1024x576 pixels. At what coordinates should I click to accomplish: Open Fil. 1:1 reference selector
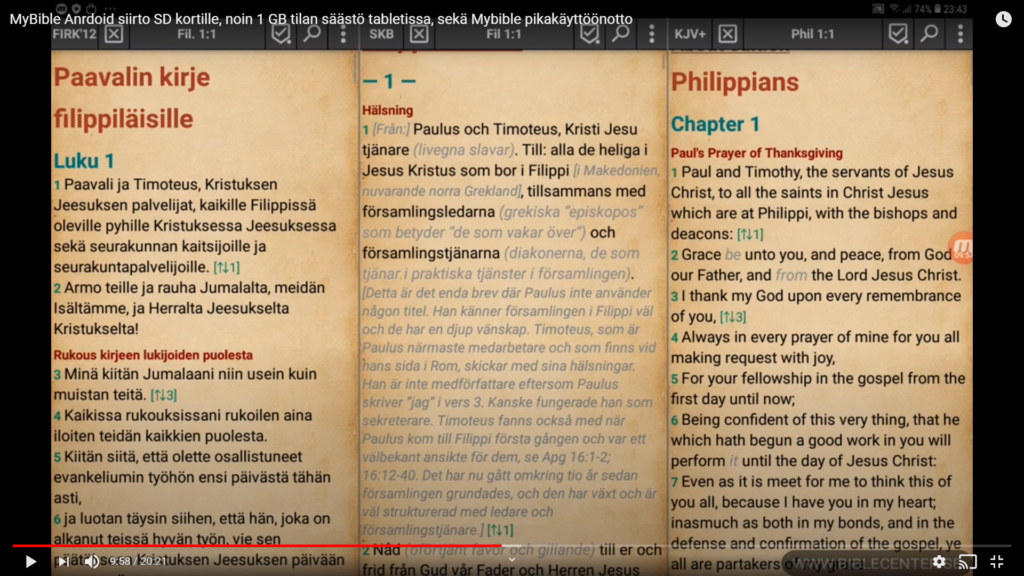click(197, 34)
